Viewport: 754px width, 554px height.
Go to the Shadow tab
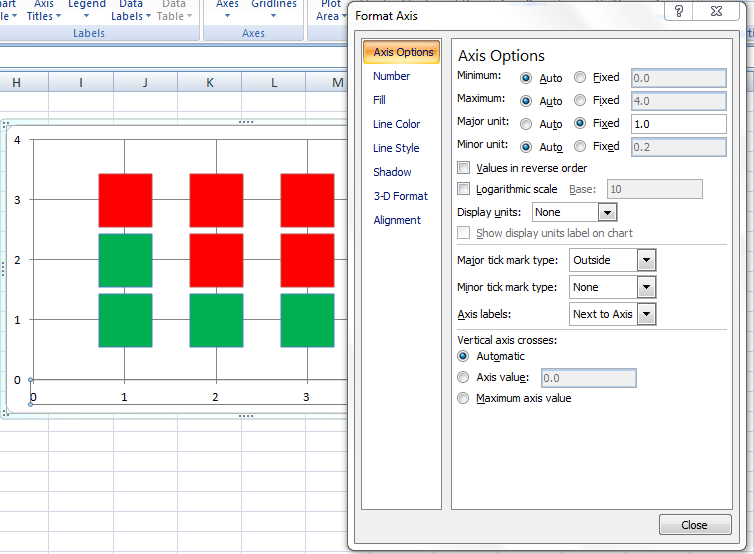pyautogui.click(x=392, y=172)
